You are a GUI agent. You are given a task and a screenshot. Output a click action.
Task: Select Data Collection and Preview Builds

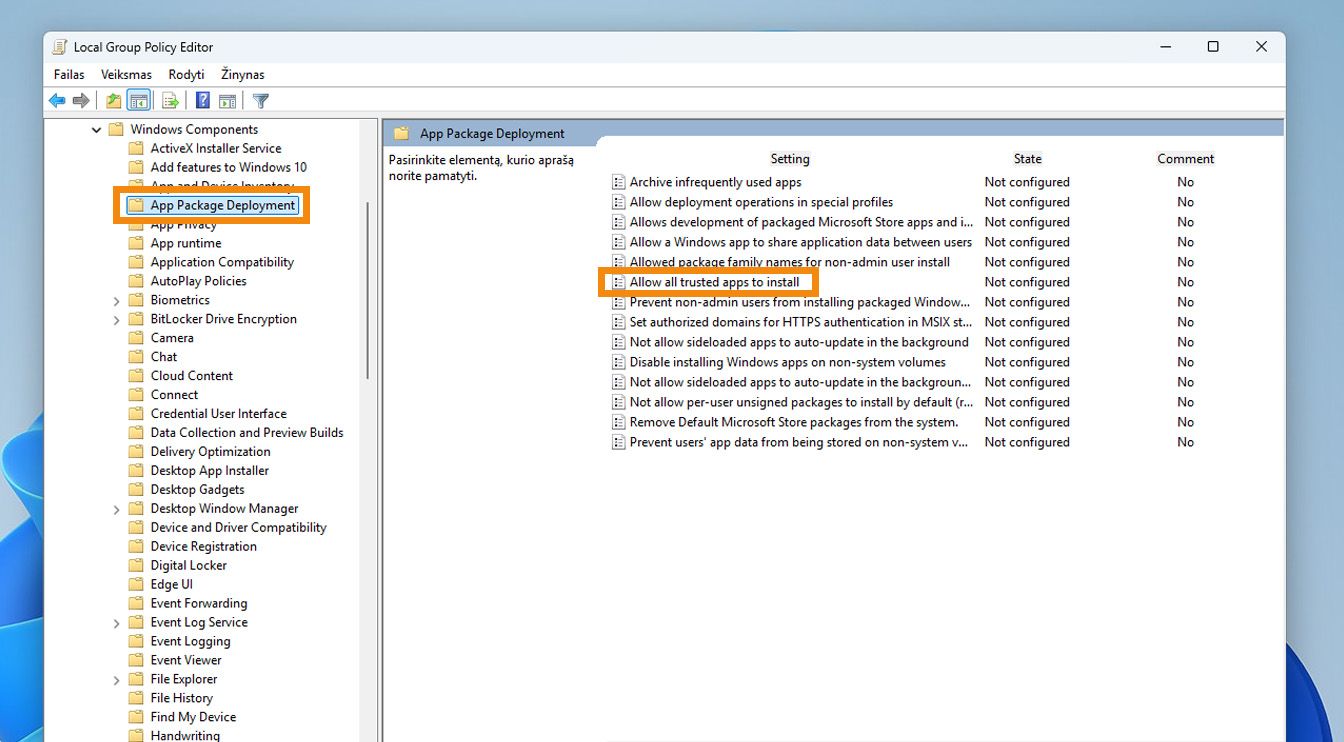[x=247, y=433]
